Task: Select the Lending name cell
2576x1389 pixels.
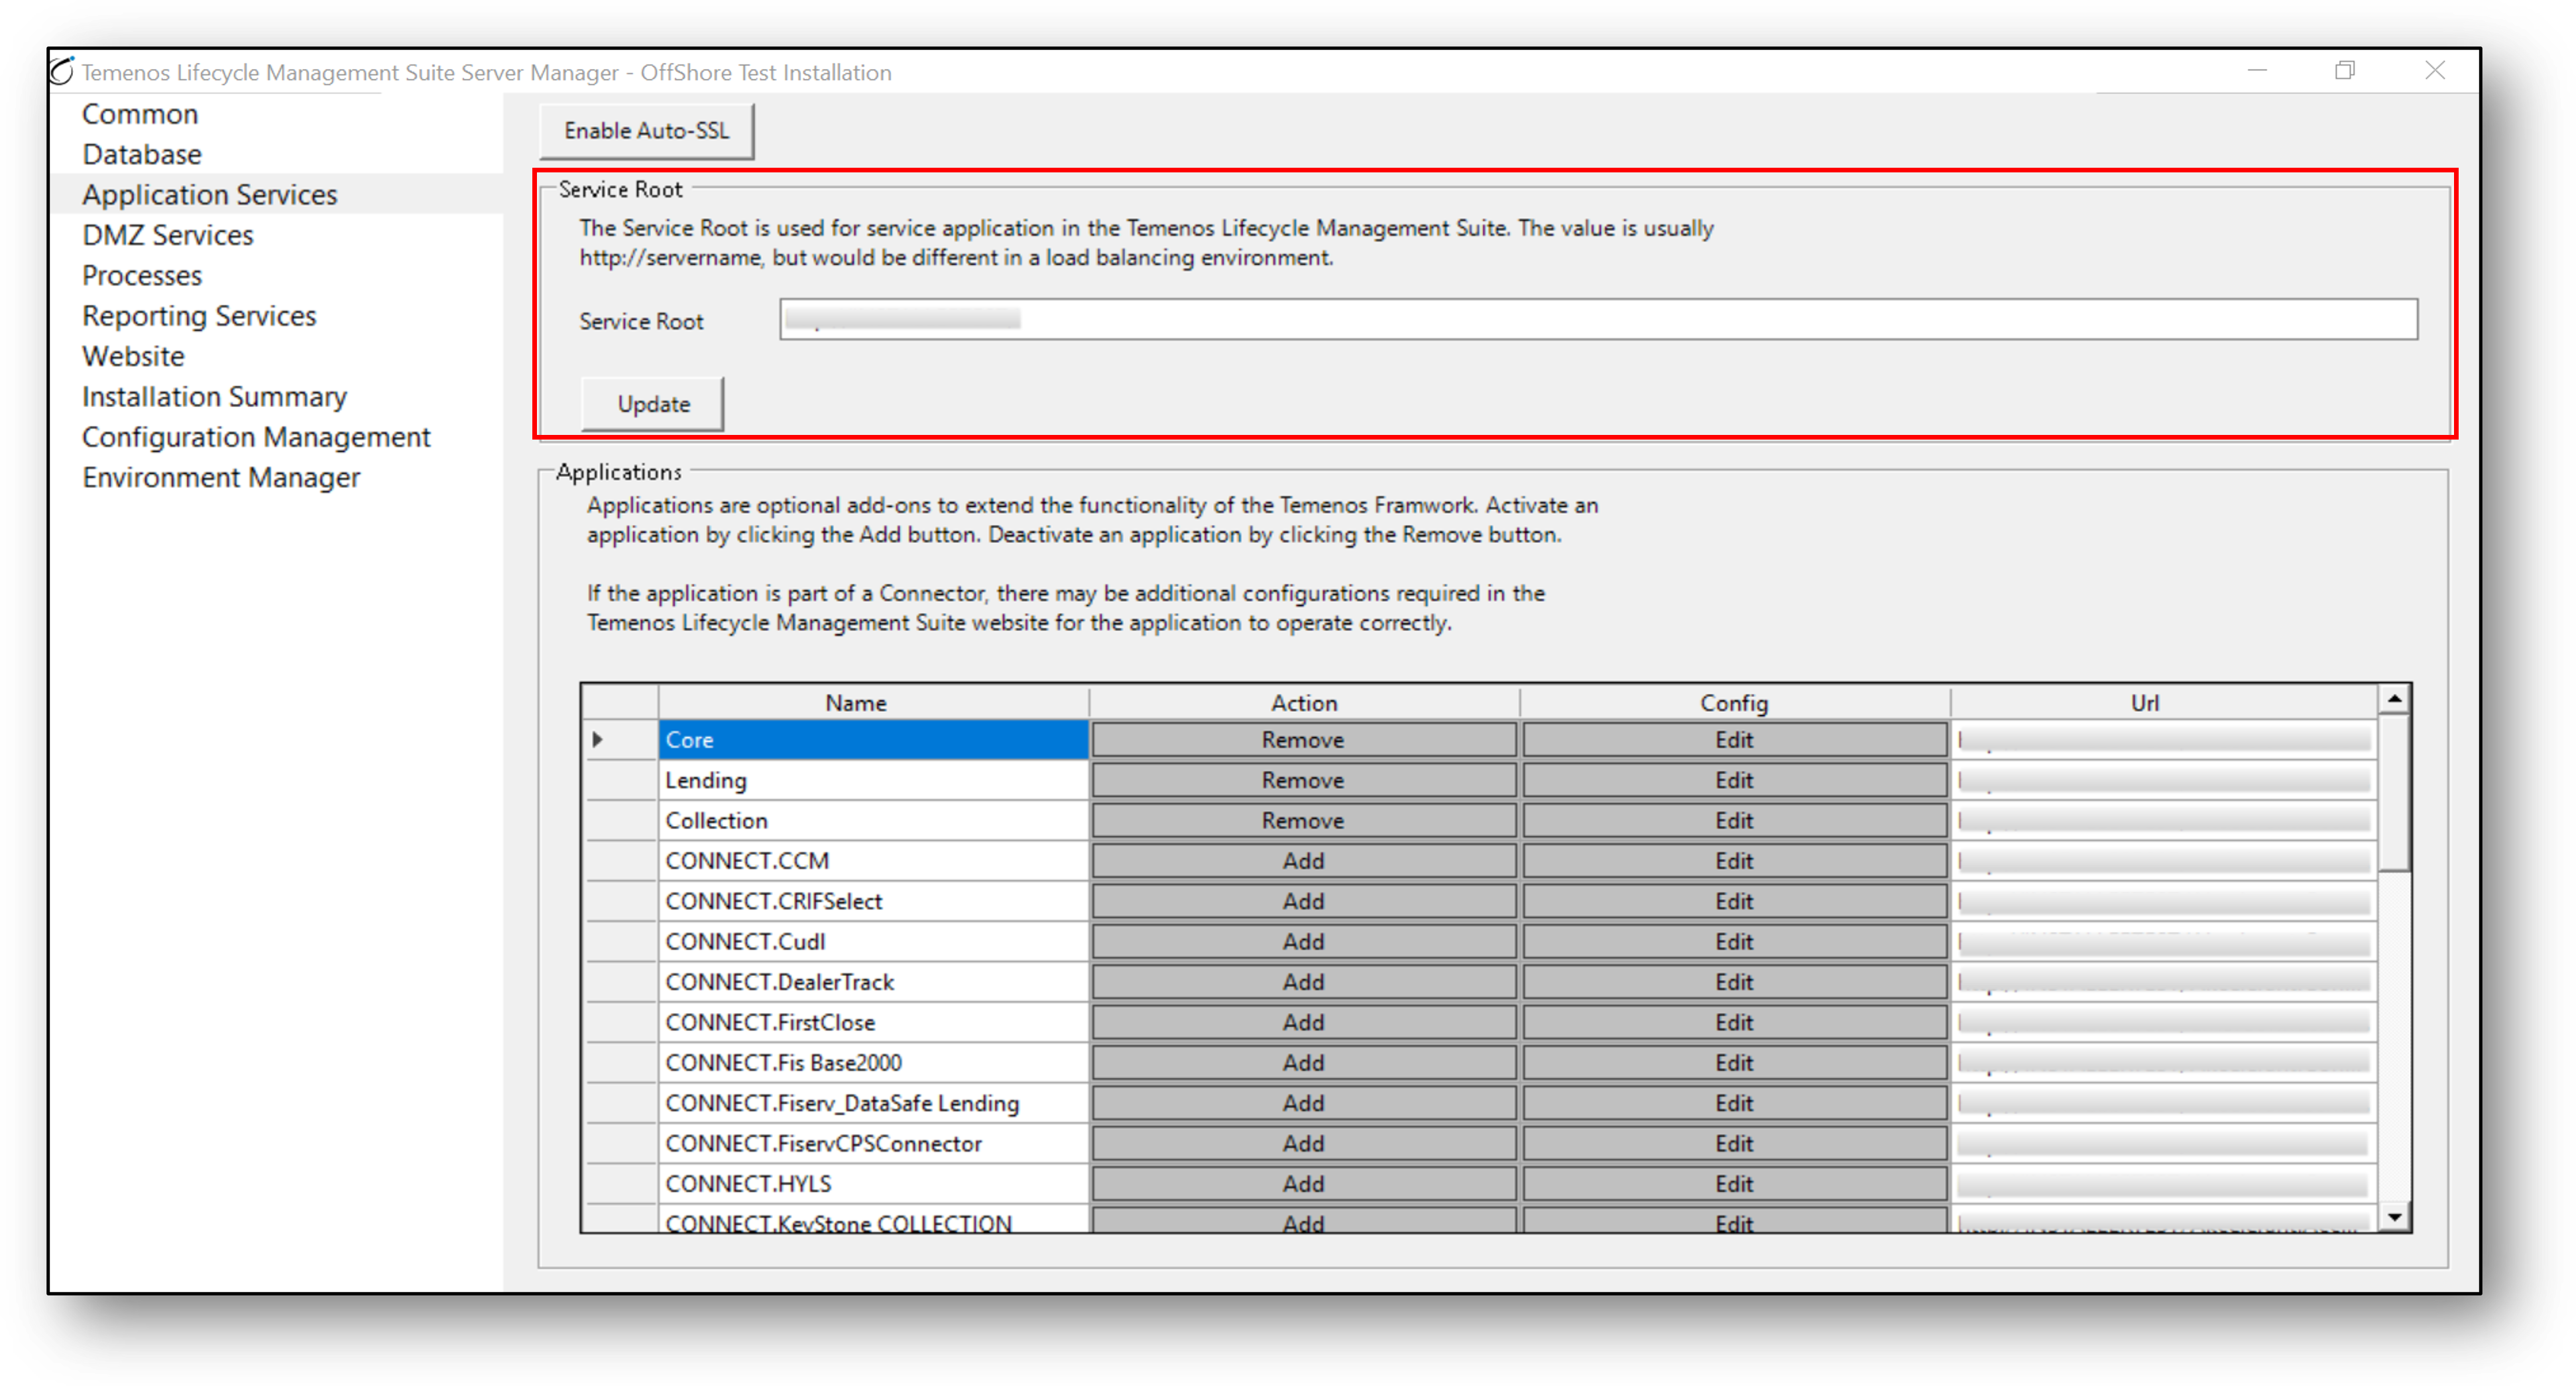Action: (873, 780)
